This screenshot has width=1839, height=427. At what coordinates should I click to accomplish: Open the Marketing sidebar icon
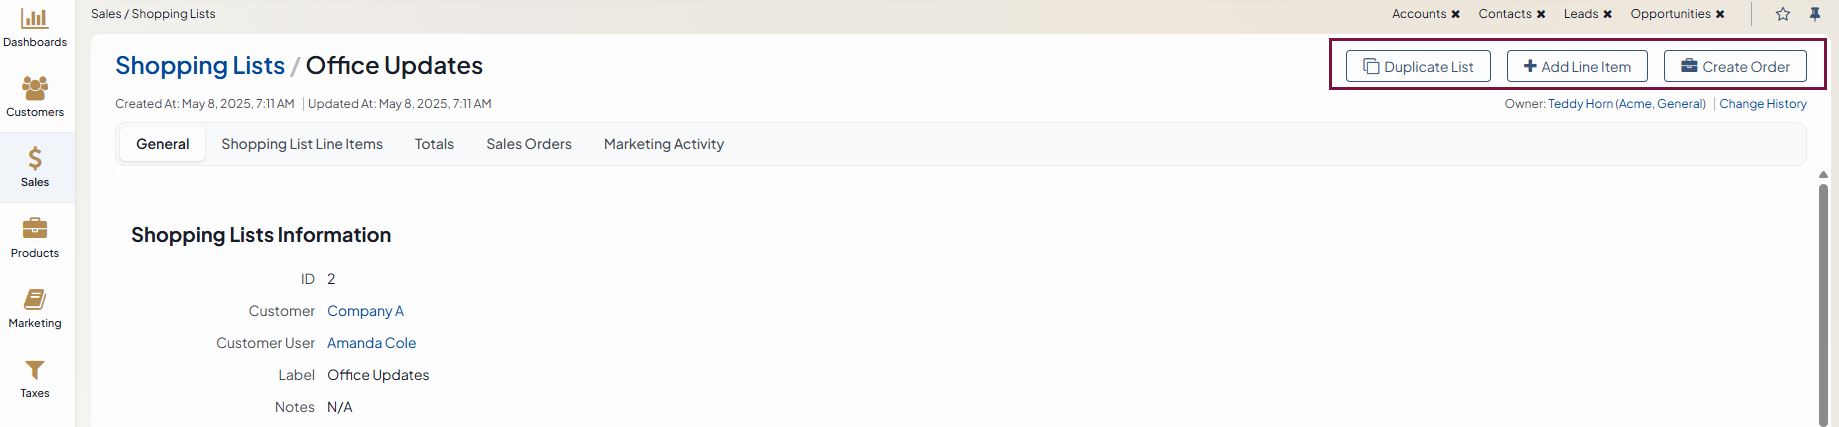(35, 299)
